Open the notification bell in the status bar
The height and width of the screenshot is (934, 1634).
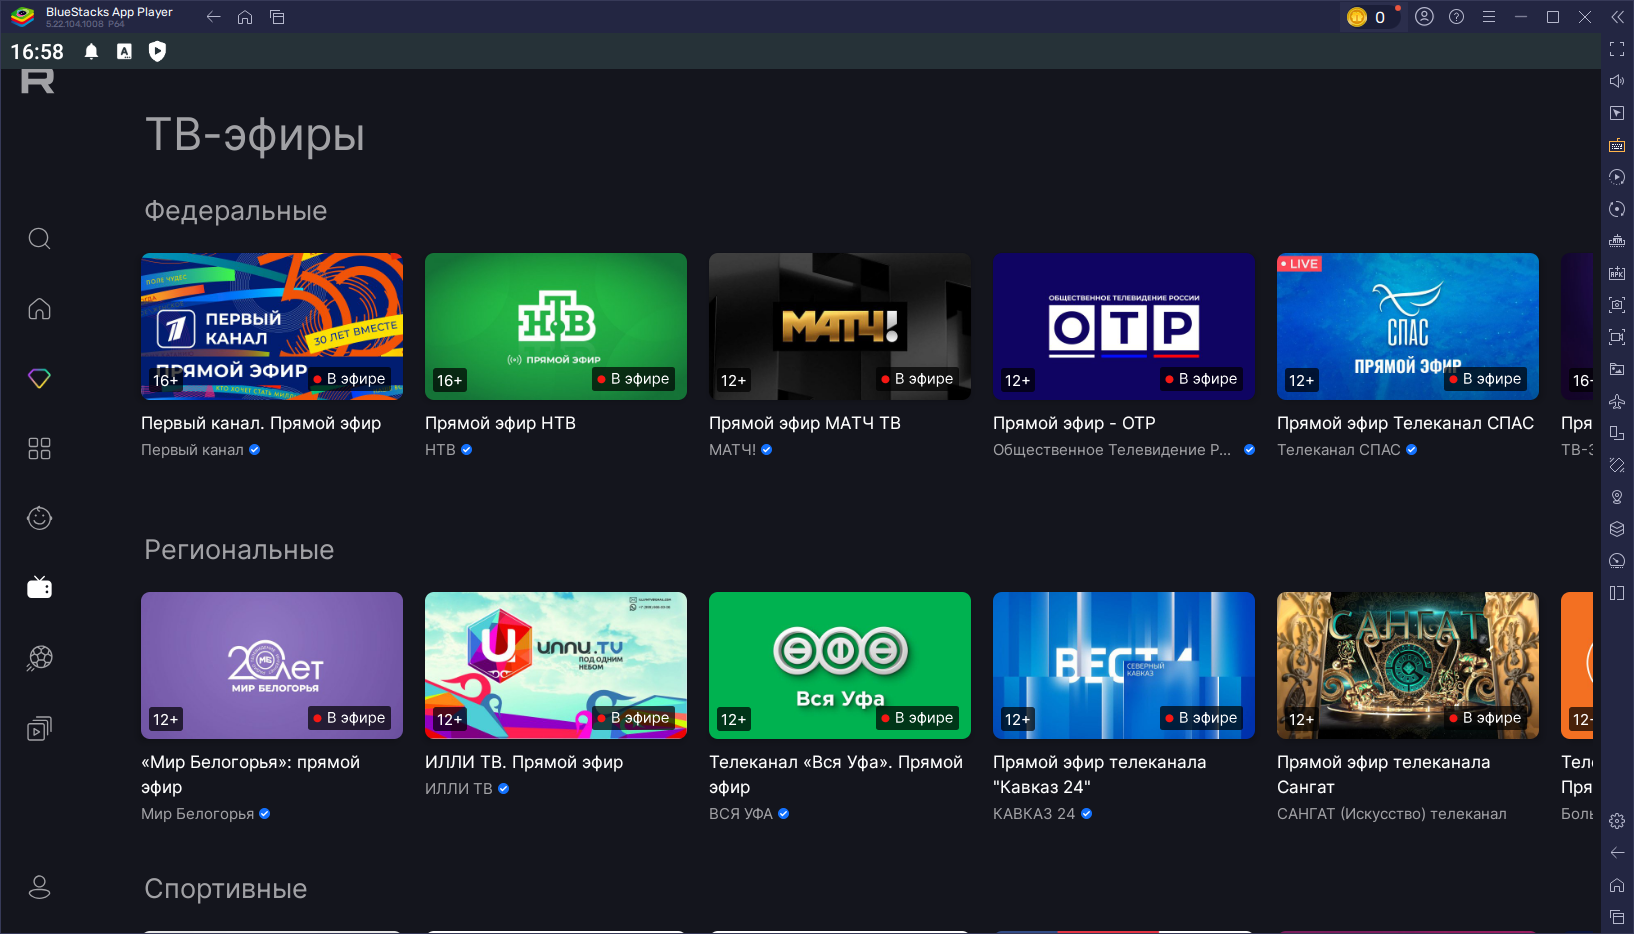click(91, 51)
